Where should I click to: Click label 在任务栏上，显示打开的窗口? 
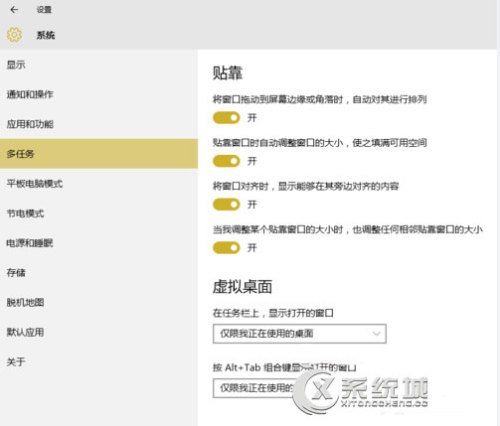point(273,313)
